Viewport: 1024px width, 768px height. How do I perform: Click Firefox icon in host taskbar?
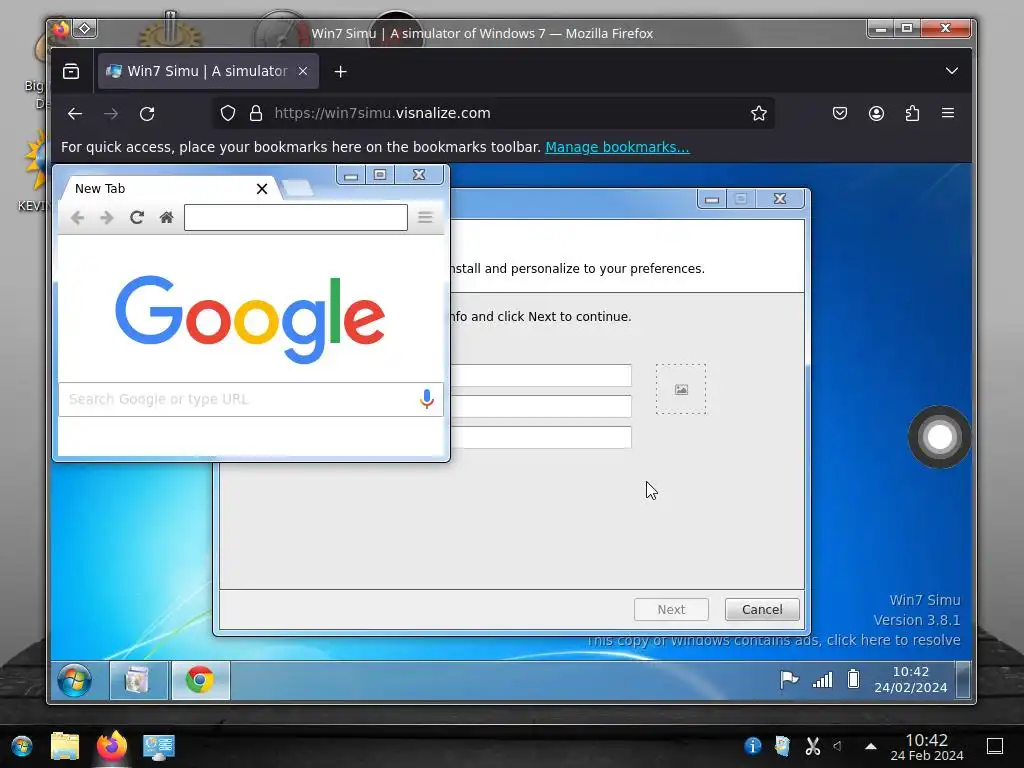point(112,746)
